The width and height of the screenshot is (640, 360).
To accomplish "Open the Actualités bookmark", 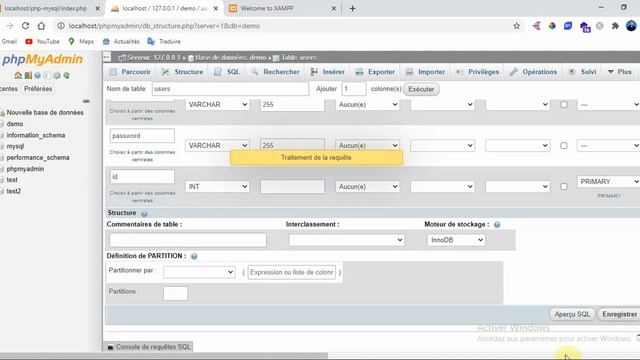I will tap(121, 41).
